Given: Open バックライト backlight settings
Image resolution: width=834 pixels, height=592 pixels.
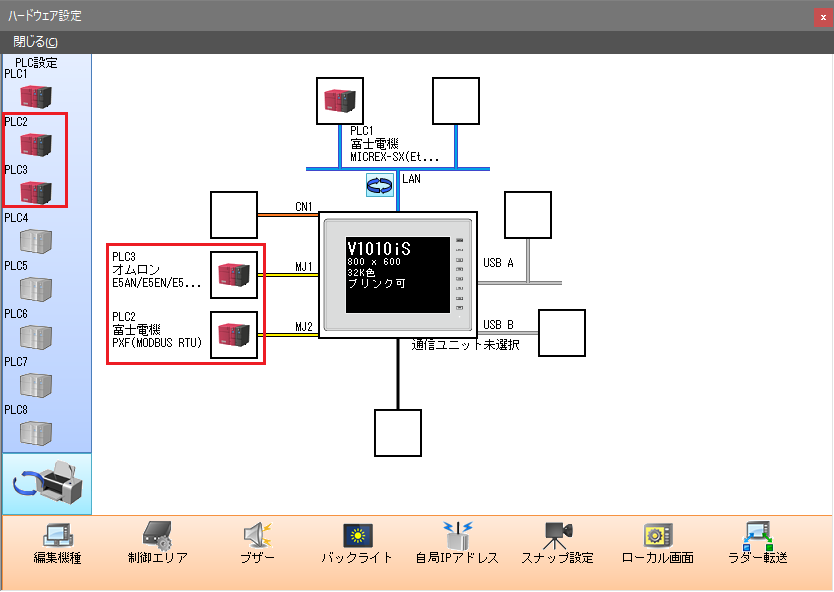Looking at the screenshot, I should [x=357, y=543].
